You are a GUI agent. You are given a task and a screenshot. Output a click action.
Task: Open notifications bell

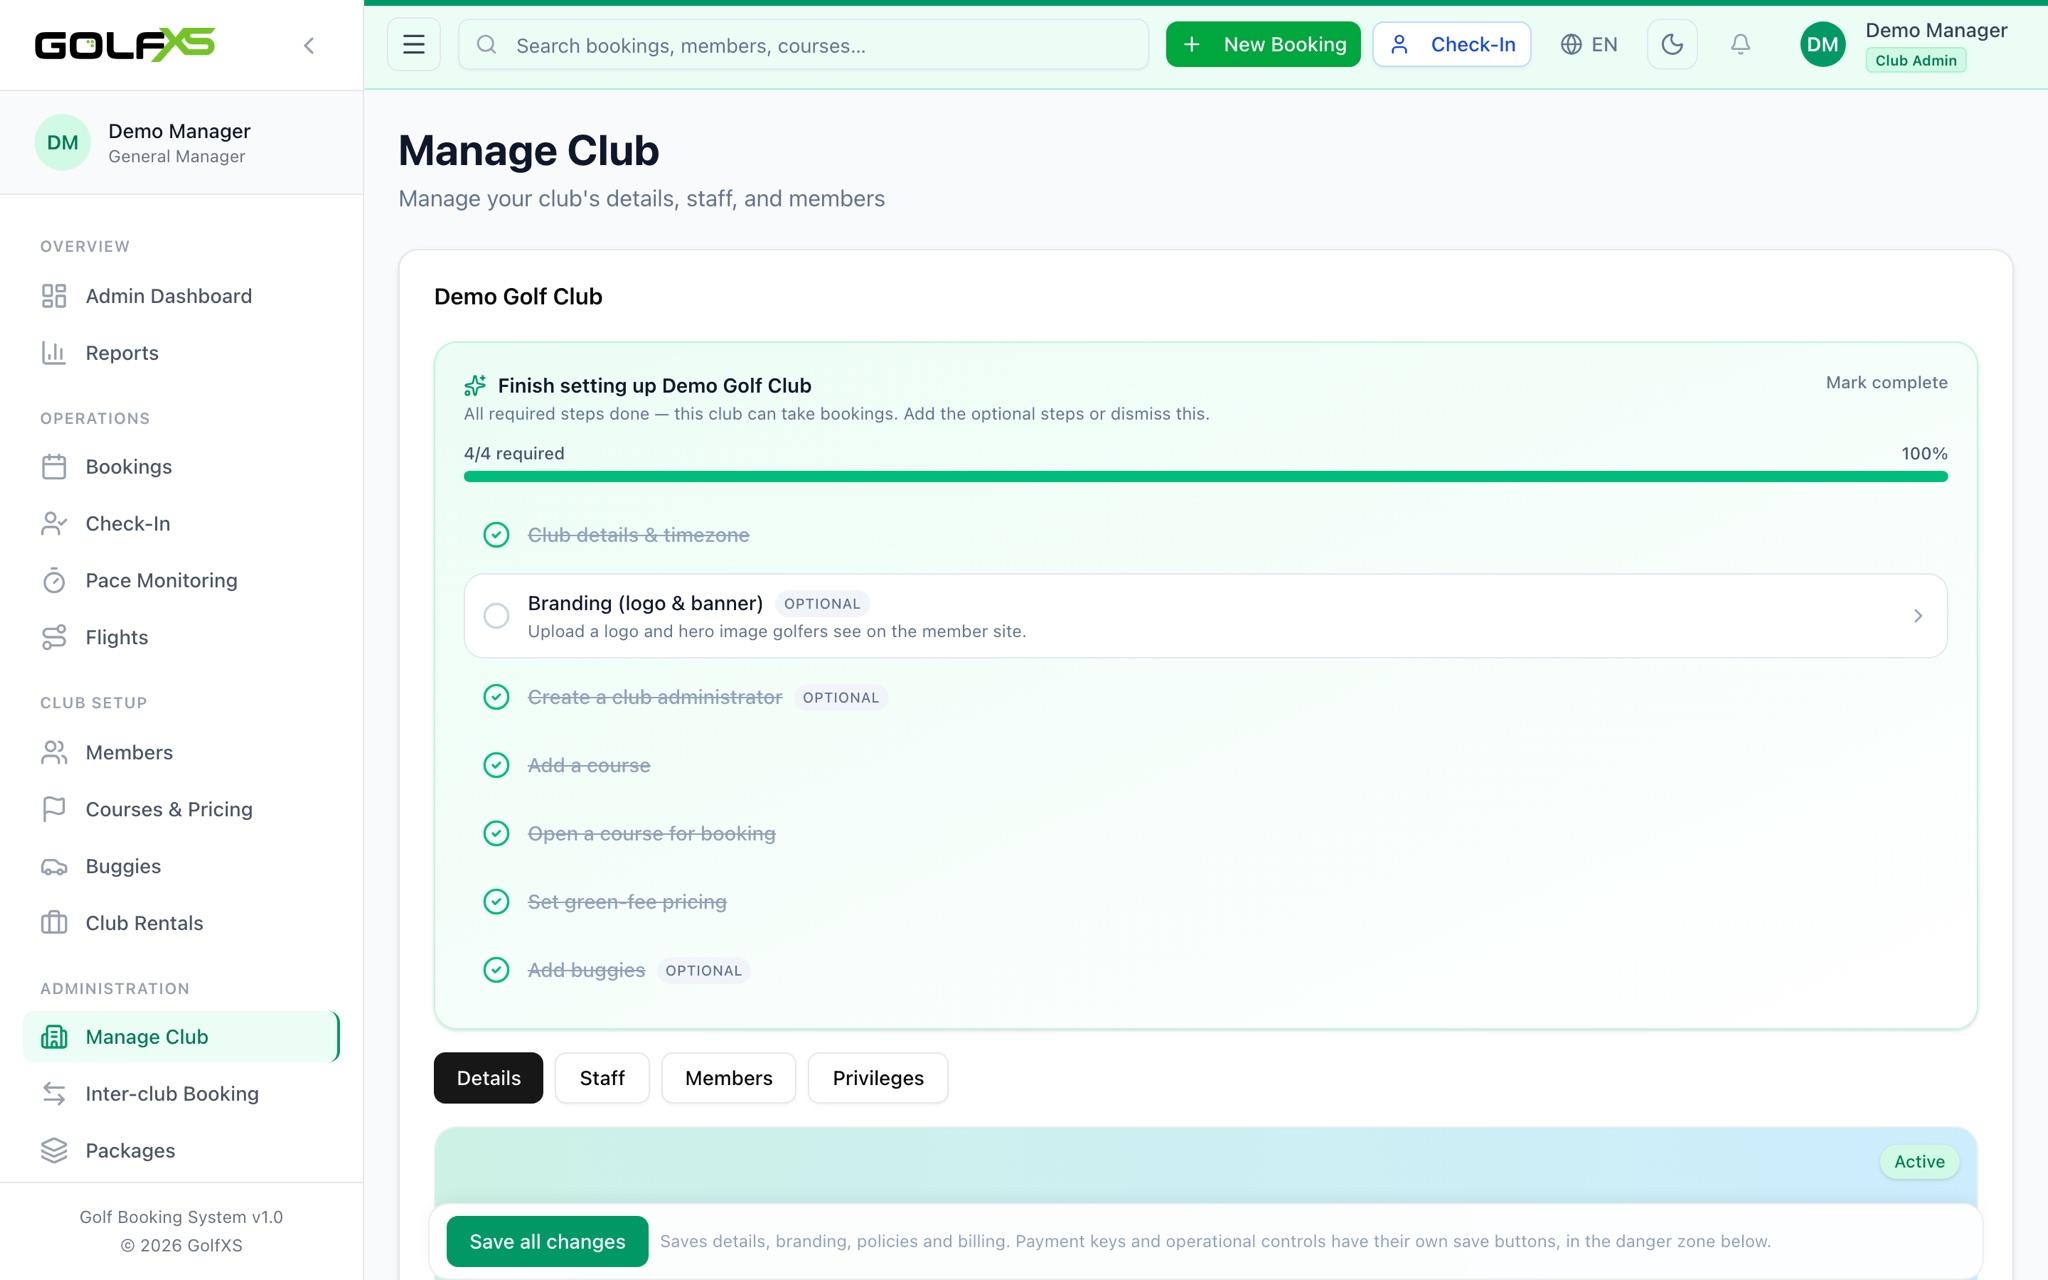tap(1740, 44)
